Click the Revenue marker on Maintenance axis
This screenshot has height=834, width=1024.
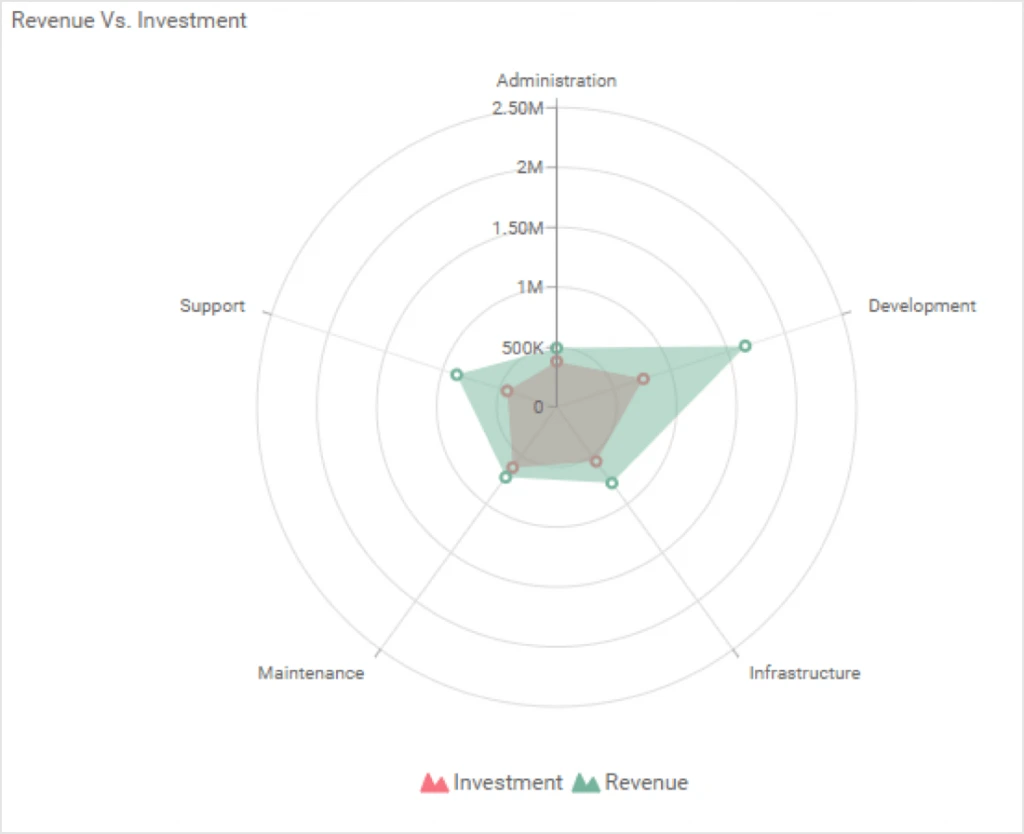[505, 478]
